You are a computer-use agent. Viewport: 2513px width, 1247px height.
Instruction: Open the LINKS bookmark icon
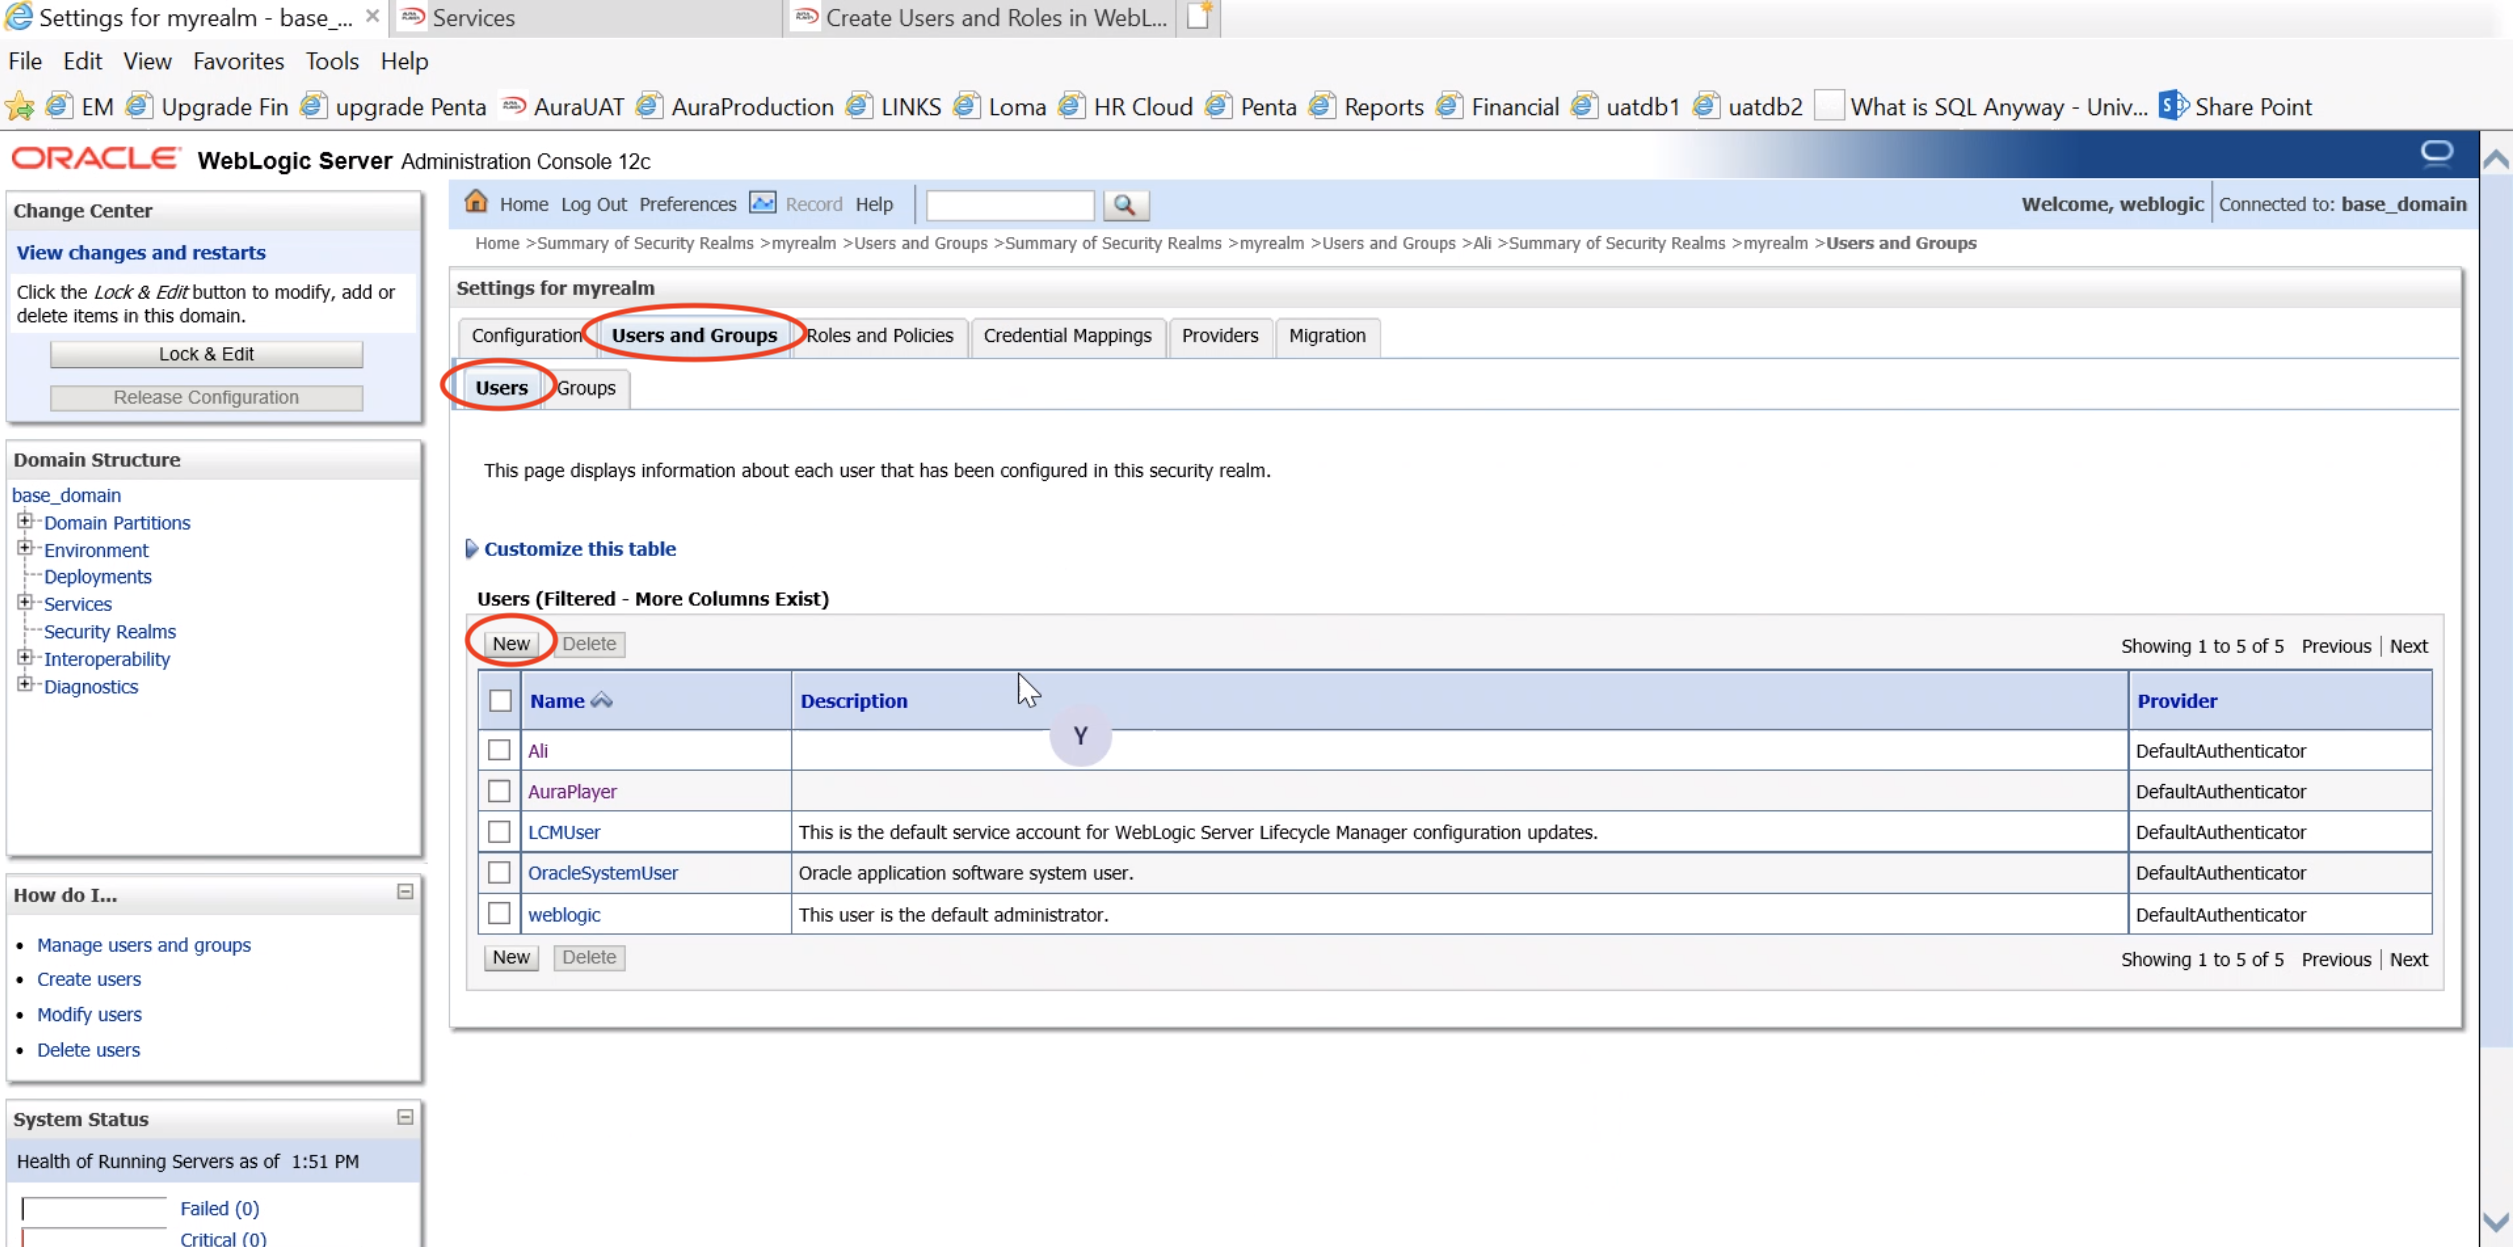pos(859,106)
